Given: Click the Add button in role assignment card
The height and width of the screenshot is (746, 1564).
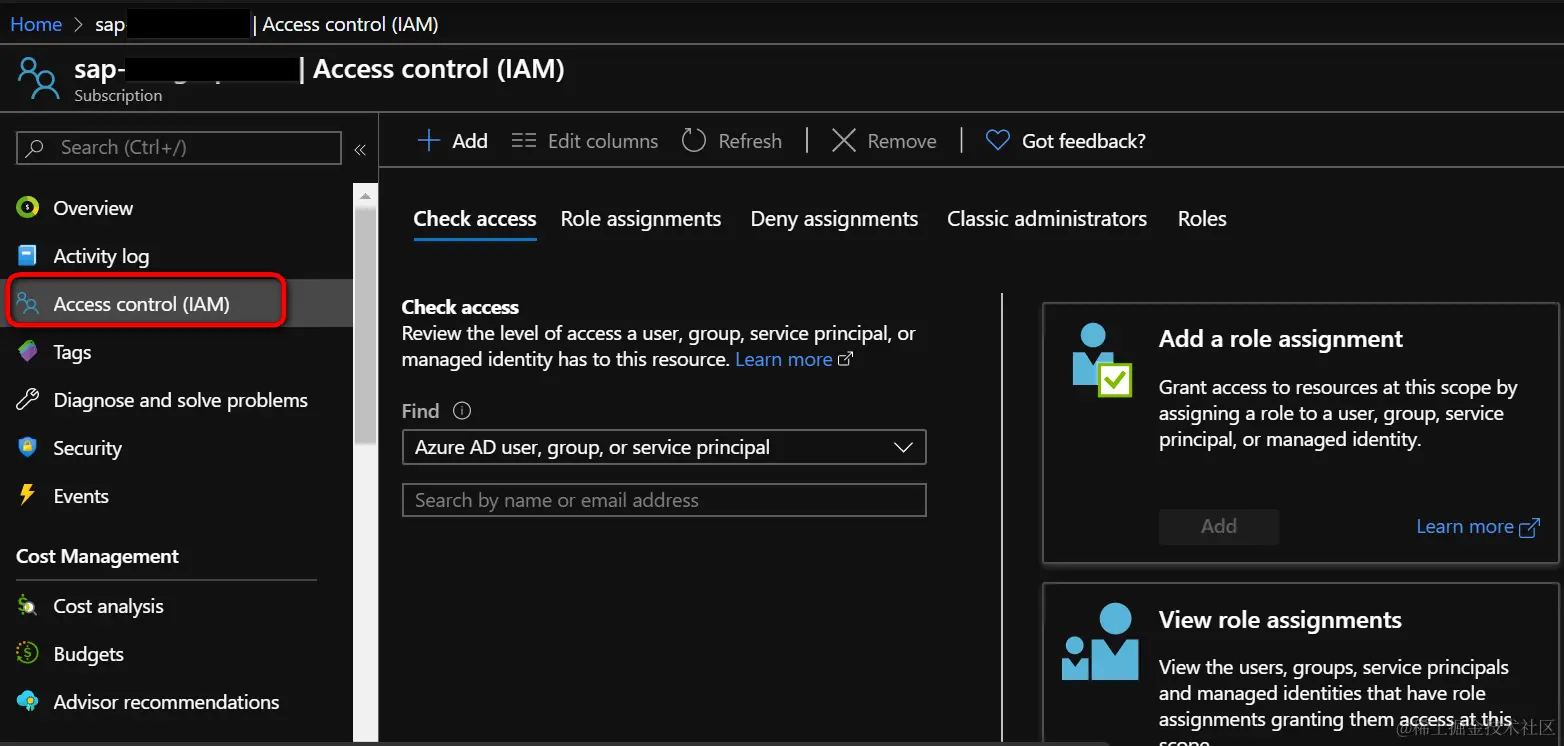Looking at the screenshot, I should coord(1219,526).
